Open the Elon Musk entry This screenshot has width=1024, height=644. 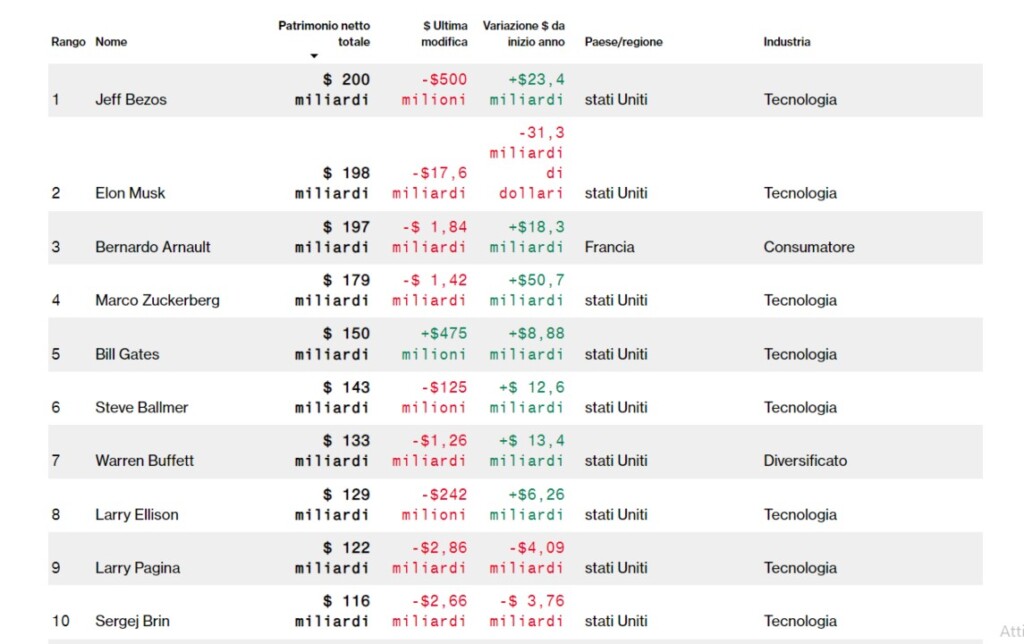(130, 193)
